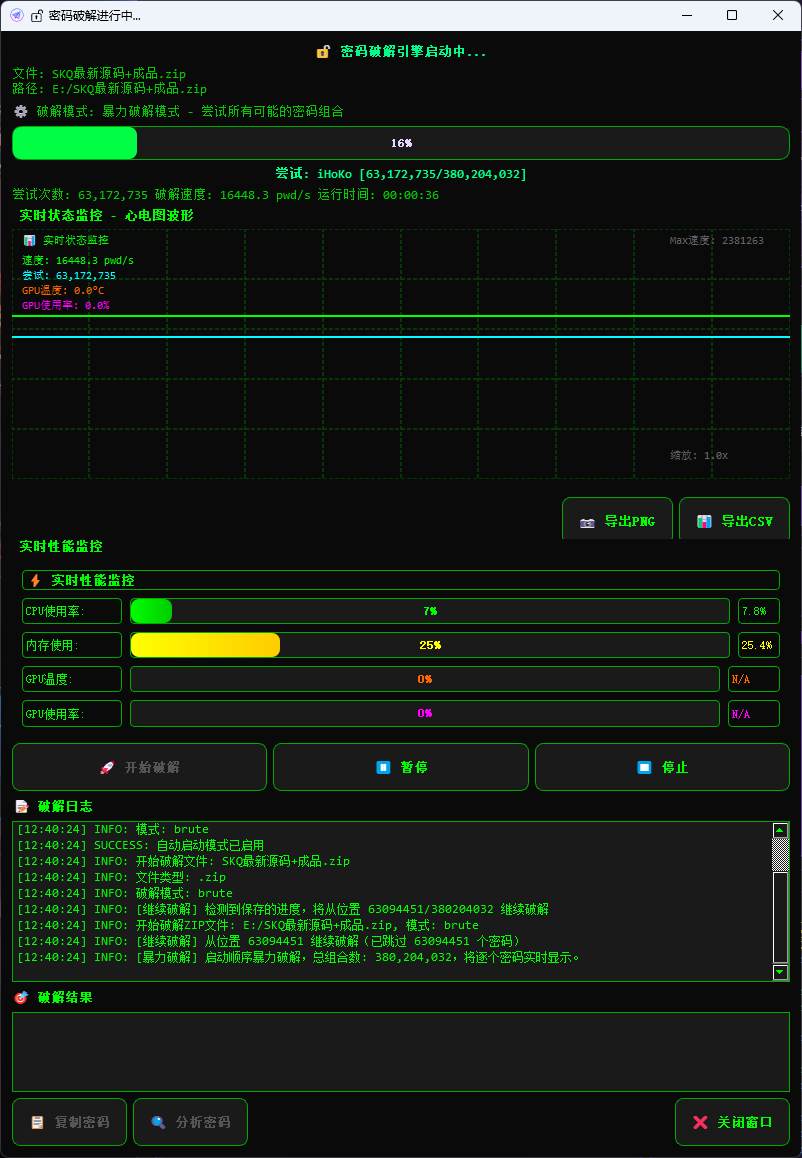
Task: Click the clipboard icon beside 复制密码
Action: pos(37,1123)
